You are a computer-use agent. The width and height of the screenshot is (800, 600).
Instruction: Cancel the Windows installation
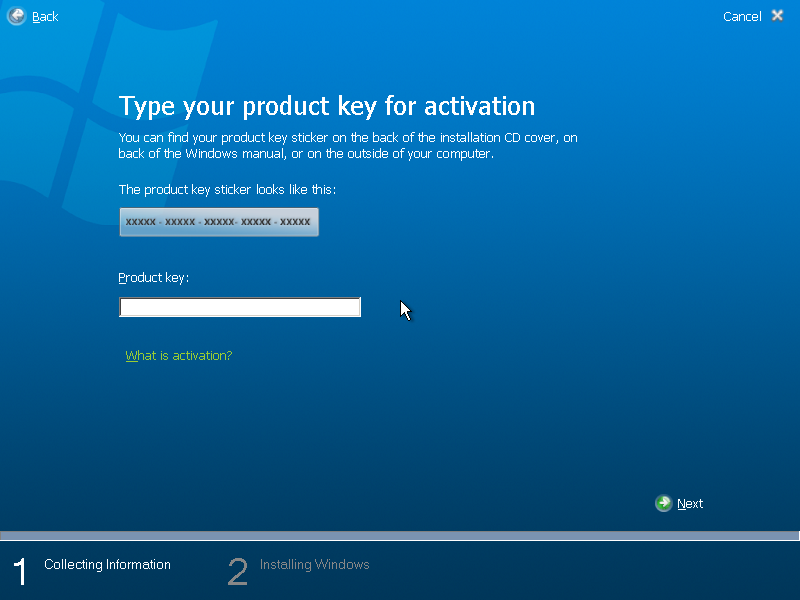click(x=741, y=16)
